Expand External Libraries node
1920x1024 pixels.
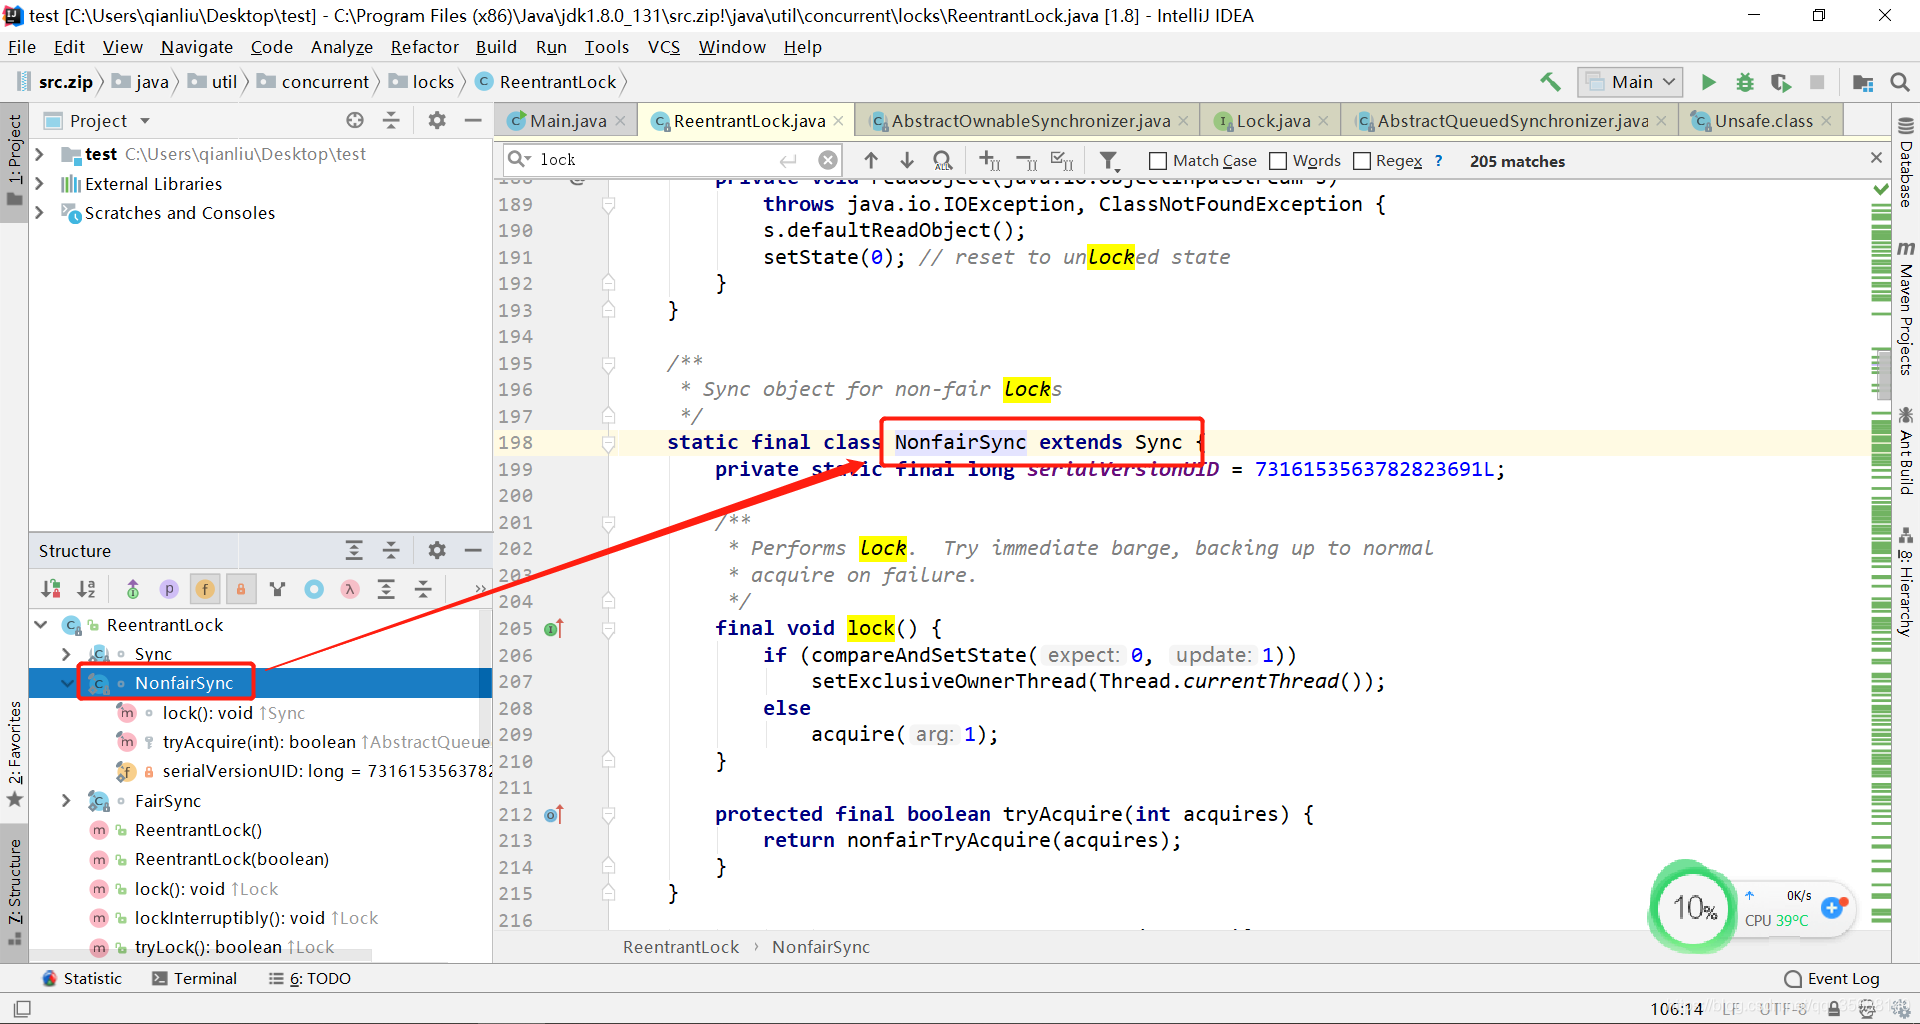pos(40,184)
